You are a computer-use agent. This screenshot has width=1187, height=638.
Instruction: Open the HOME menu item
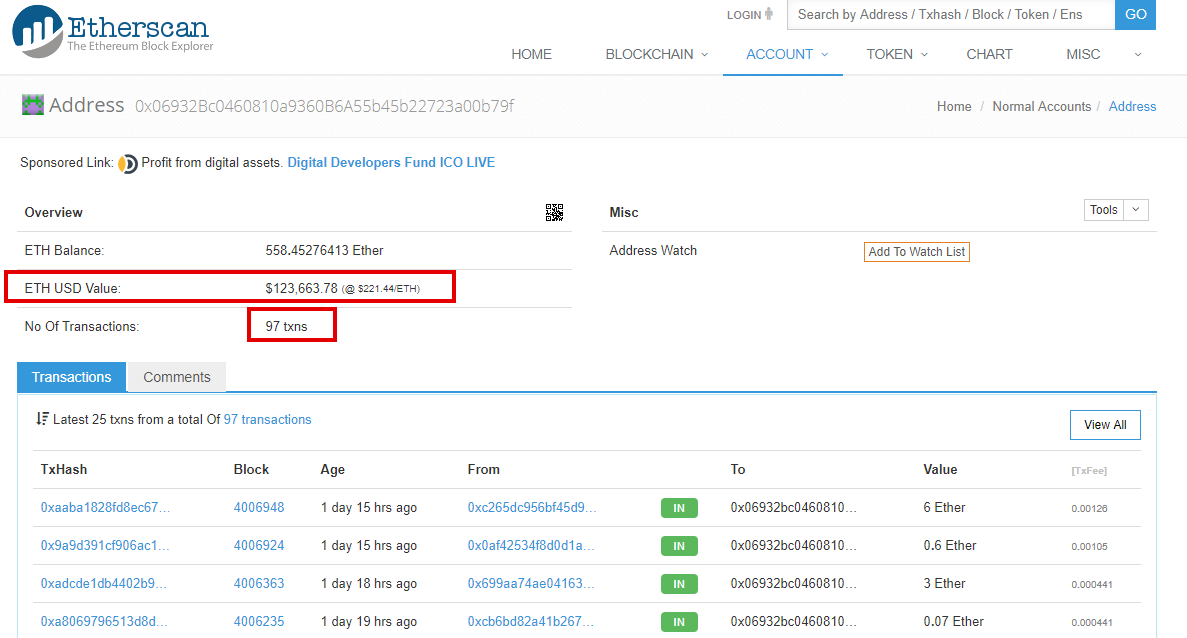(x=531, y=54)
